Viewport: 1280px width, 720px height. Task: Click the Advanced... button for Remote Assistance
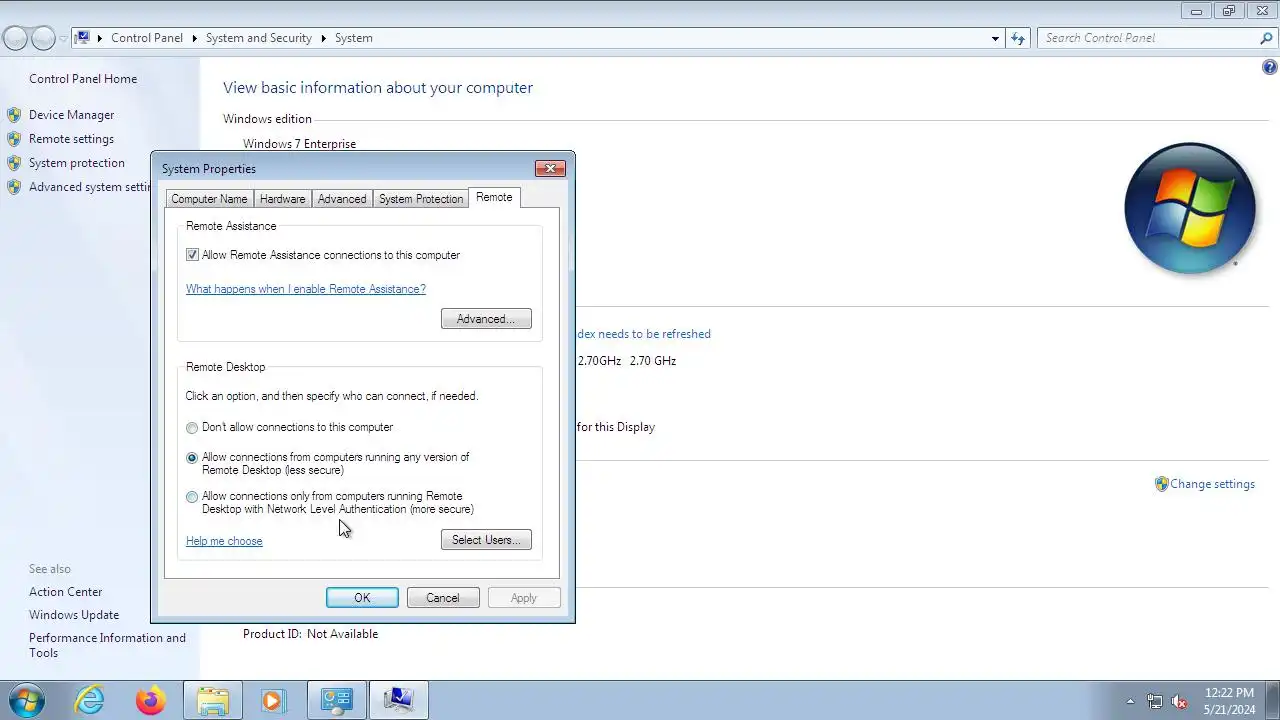[486, 319]
